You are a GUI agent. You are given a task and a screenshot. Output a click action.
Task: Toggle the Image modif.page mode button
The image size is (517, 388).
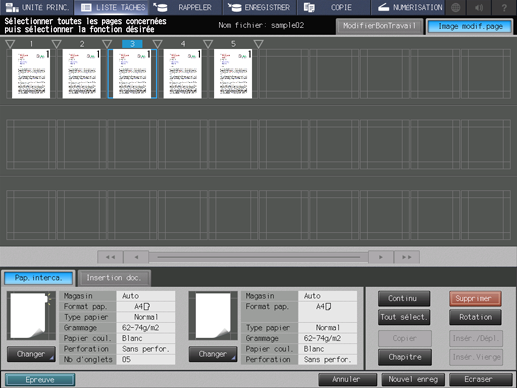point(470,26)
